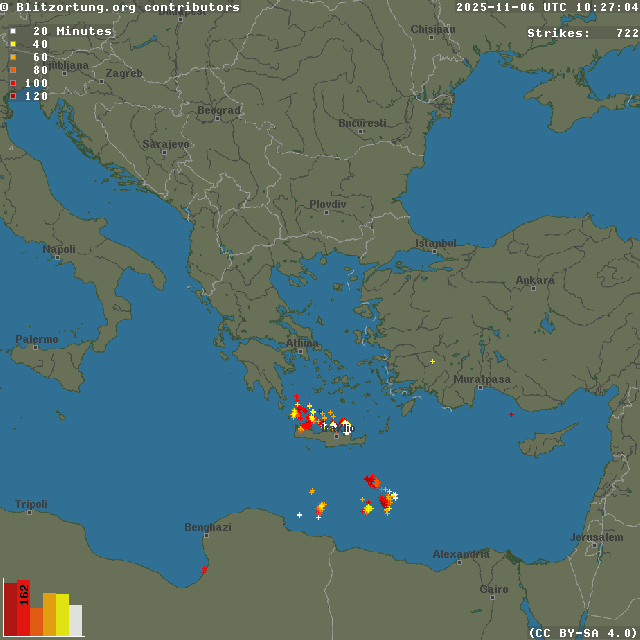Screen dimensions: 640x640
Task: Click the Bucuresti city marker
Action: (x=362, y=131)
